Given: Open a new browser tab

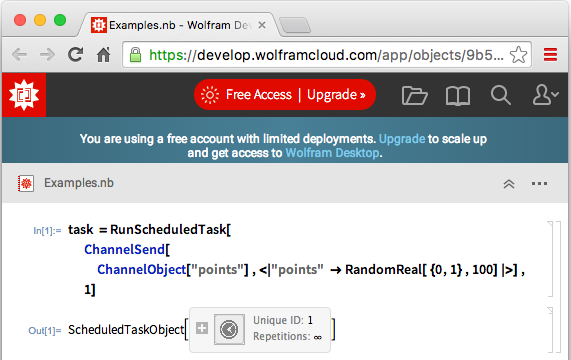Looking at the screenshot, I should 295,25.
